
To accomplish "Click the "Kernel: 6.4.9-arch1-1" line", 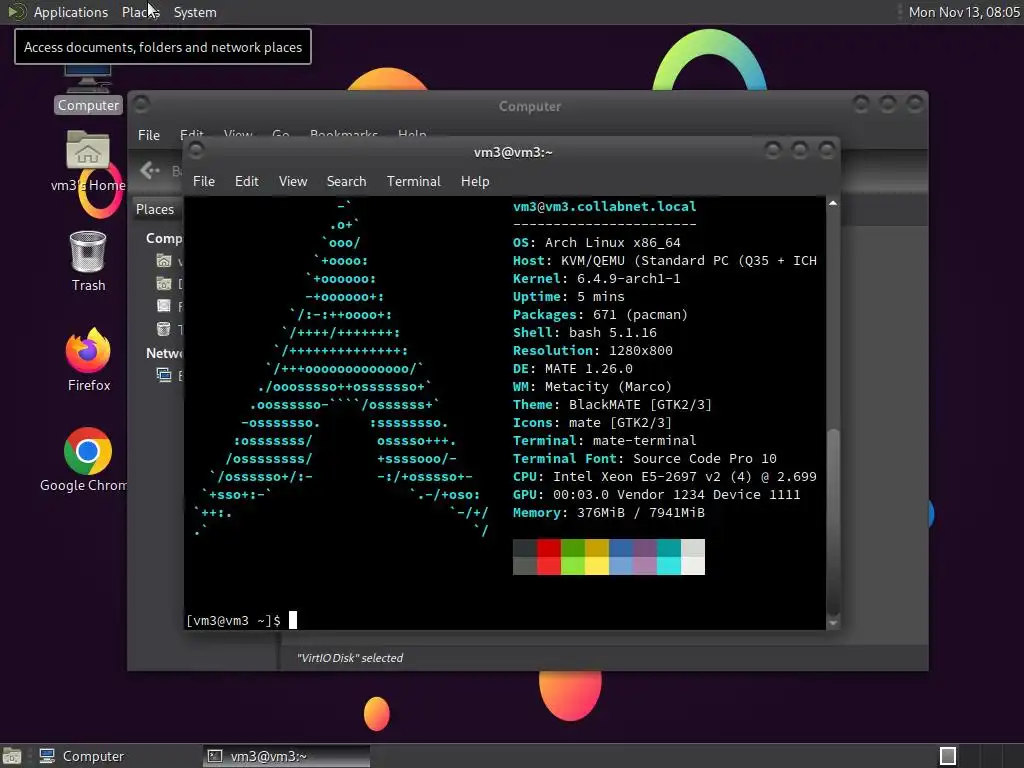I will point(596,278).
